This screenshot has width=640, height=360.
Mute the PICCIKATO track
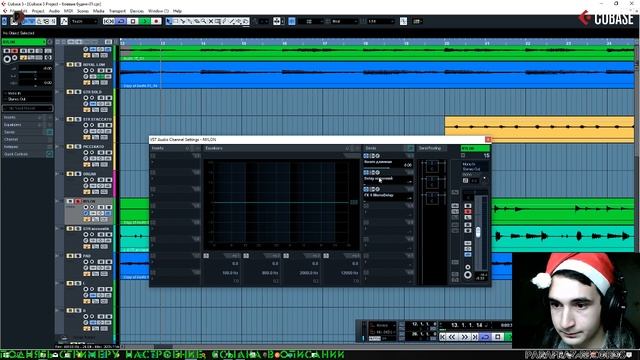[x=70, y=147]
